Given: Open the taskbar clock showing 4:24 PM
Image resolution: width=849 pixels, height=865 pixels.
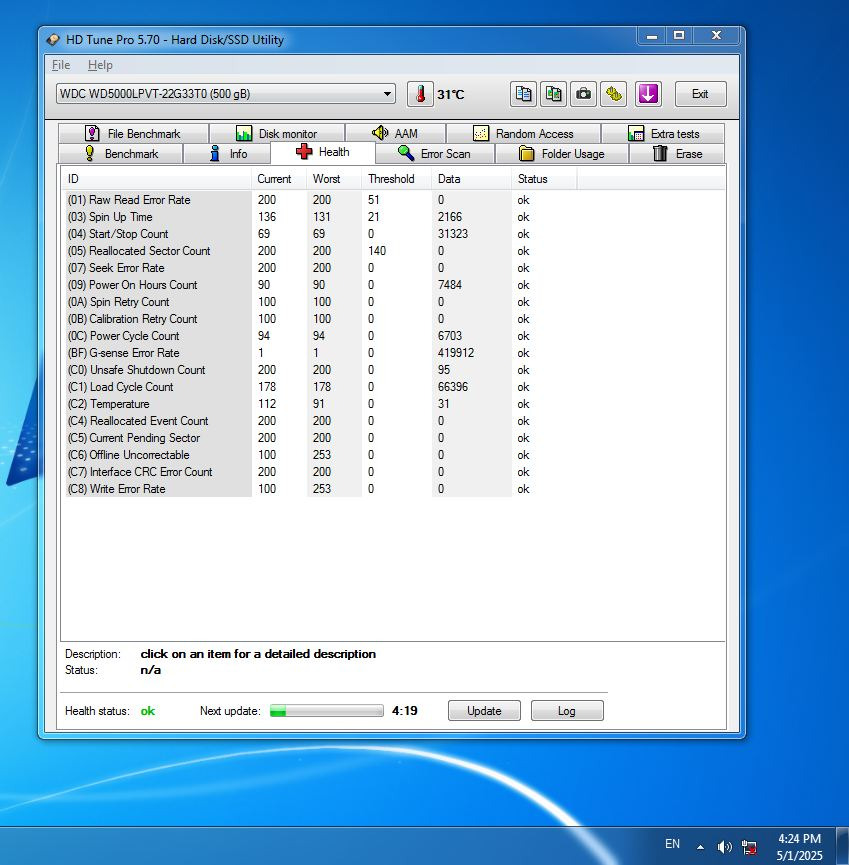Looking at the screenshot, I should click(x=800, y=847).
